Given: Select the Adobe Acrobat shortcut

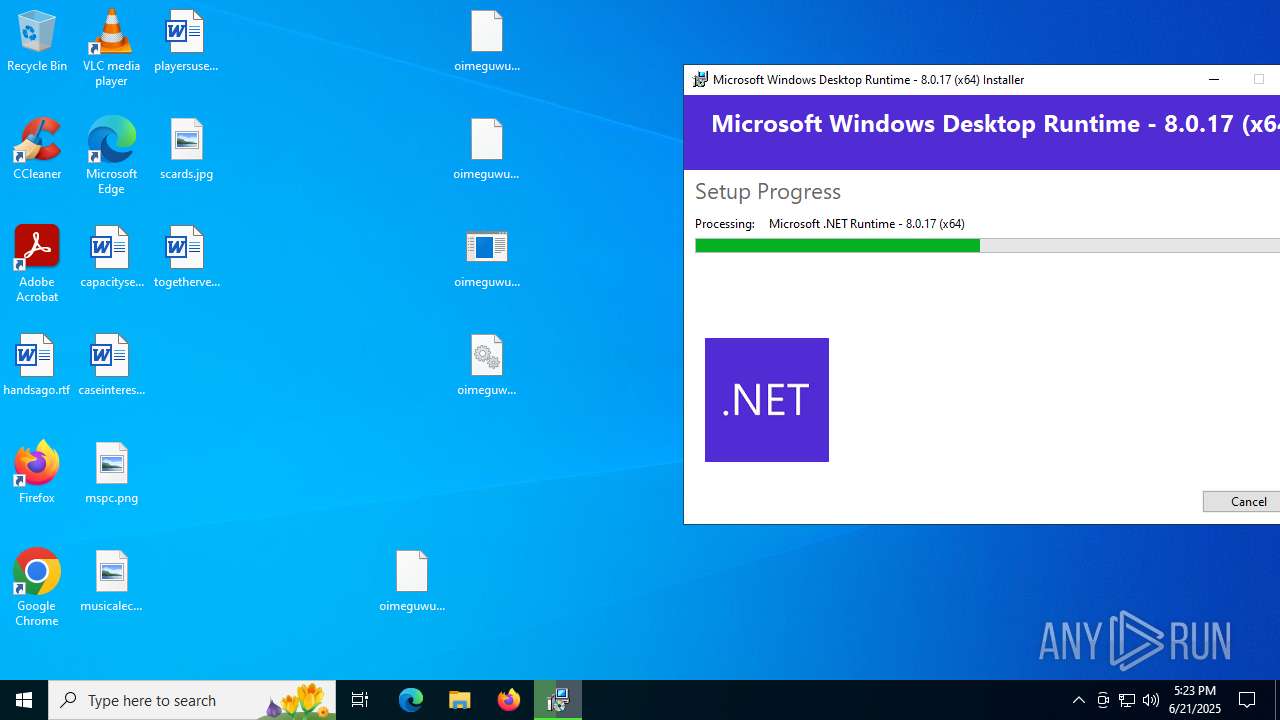Looking at the screenshot, I should (x=37, y=264).
